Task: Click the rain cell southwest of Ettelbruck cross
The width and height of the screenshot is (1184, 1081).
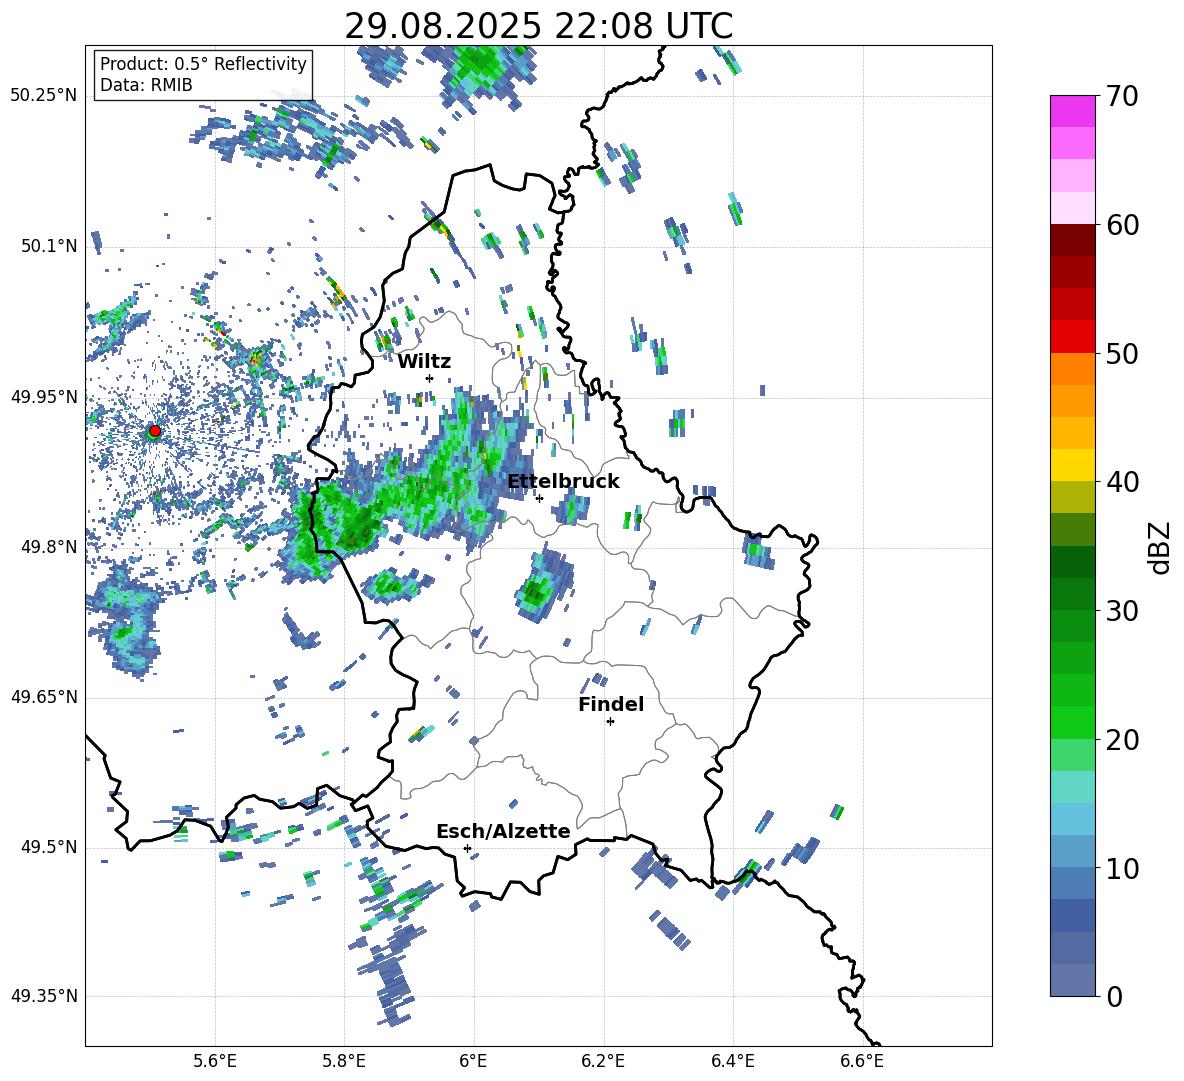Action: (544, 585)
